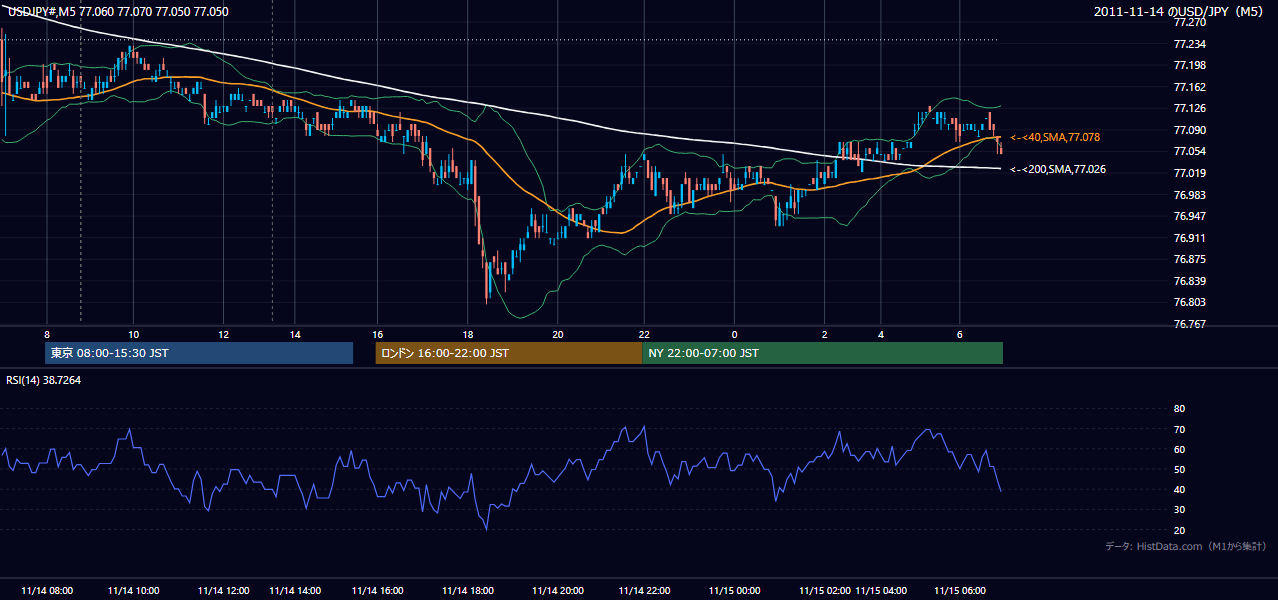Click the HistData.com data source text
Image resolution: width=1278 pixels, height=600 pixels.
[1186, 546]
